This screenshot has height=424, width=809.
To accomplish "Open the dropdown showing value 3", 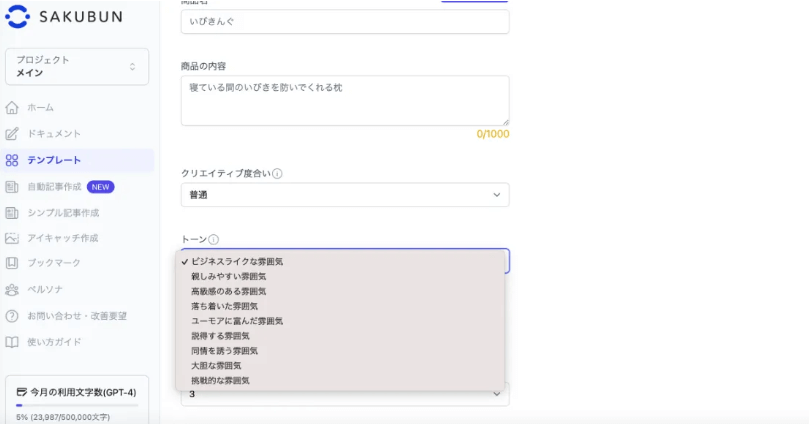I will 345,394.
